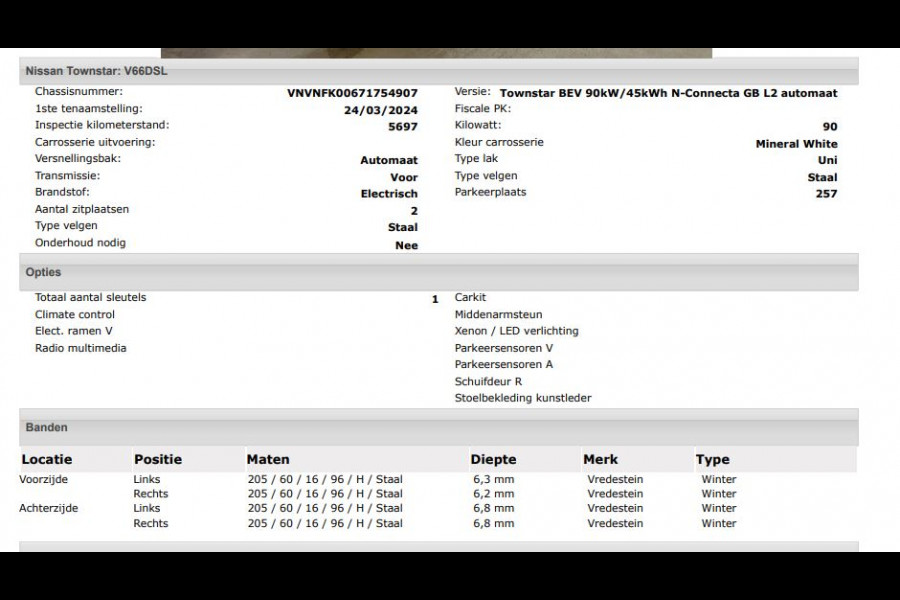Select the Climate control option
The image size is (900, 600).
[x=75, y=315]
